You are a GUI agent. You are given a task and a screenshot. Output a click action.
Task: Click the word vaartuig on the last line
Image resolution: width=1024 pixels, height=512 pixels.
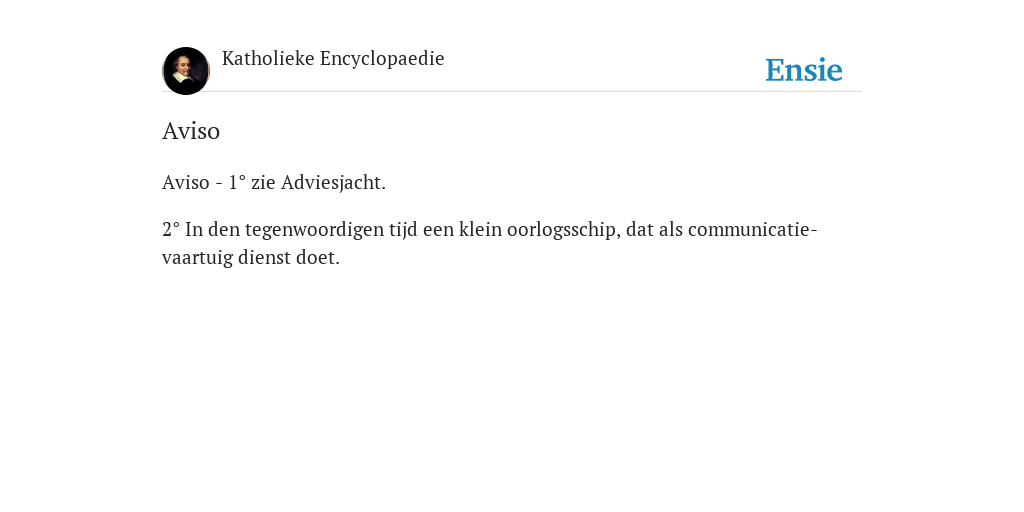click(x=197, y=257)
